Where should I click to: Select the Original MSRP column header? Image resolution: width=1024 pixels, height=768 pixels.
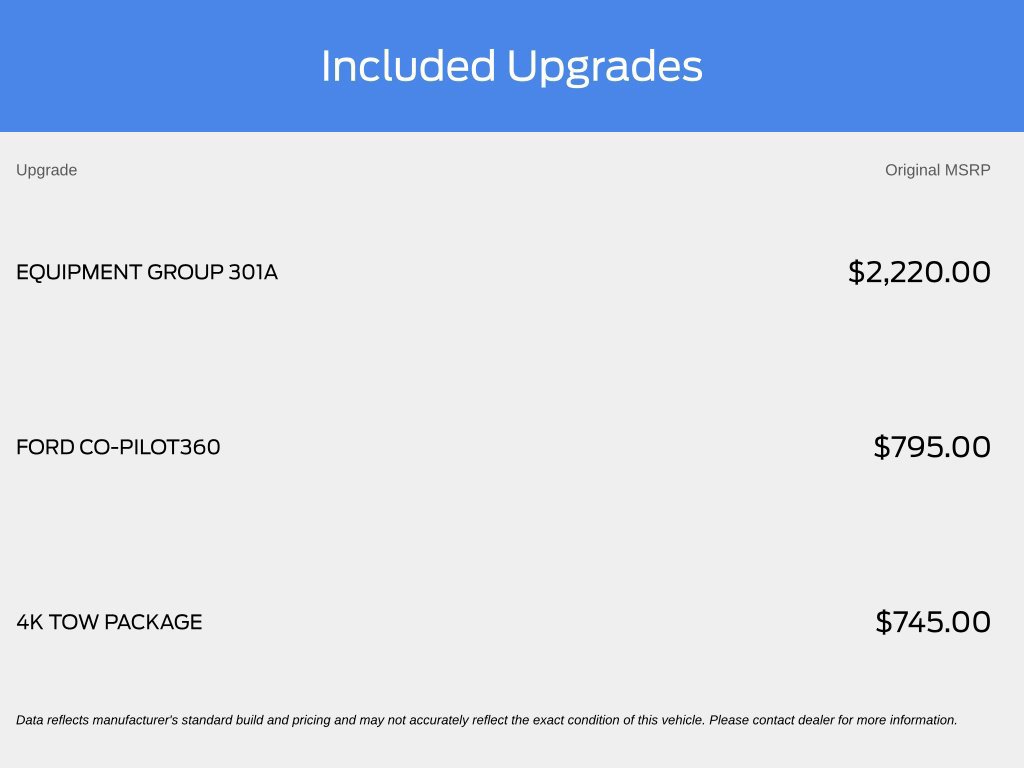click(938, 170)
